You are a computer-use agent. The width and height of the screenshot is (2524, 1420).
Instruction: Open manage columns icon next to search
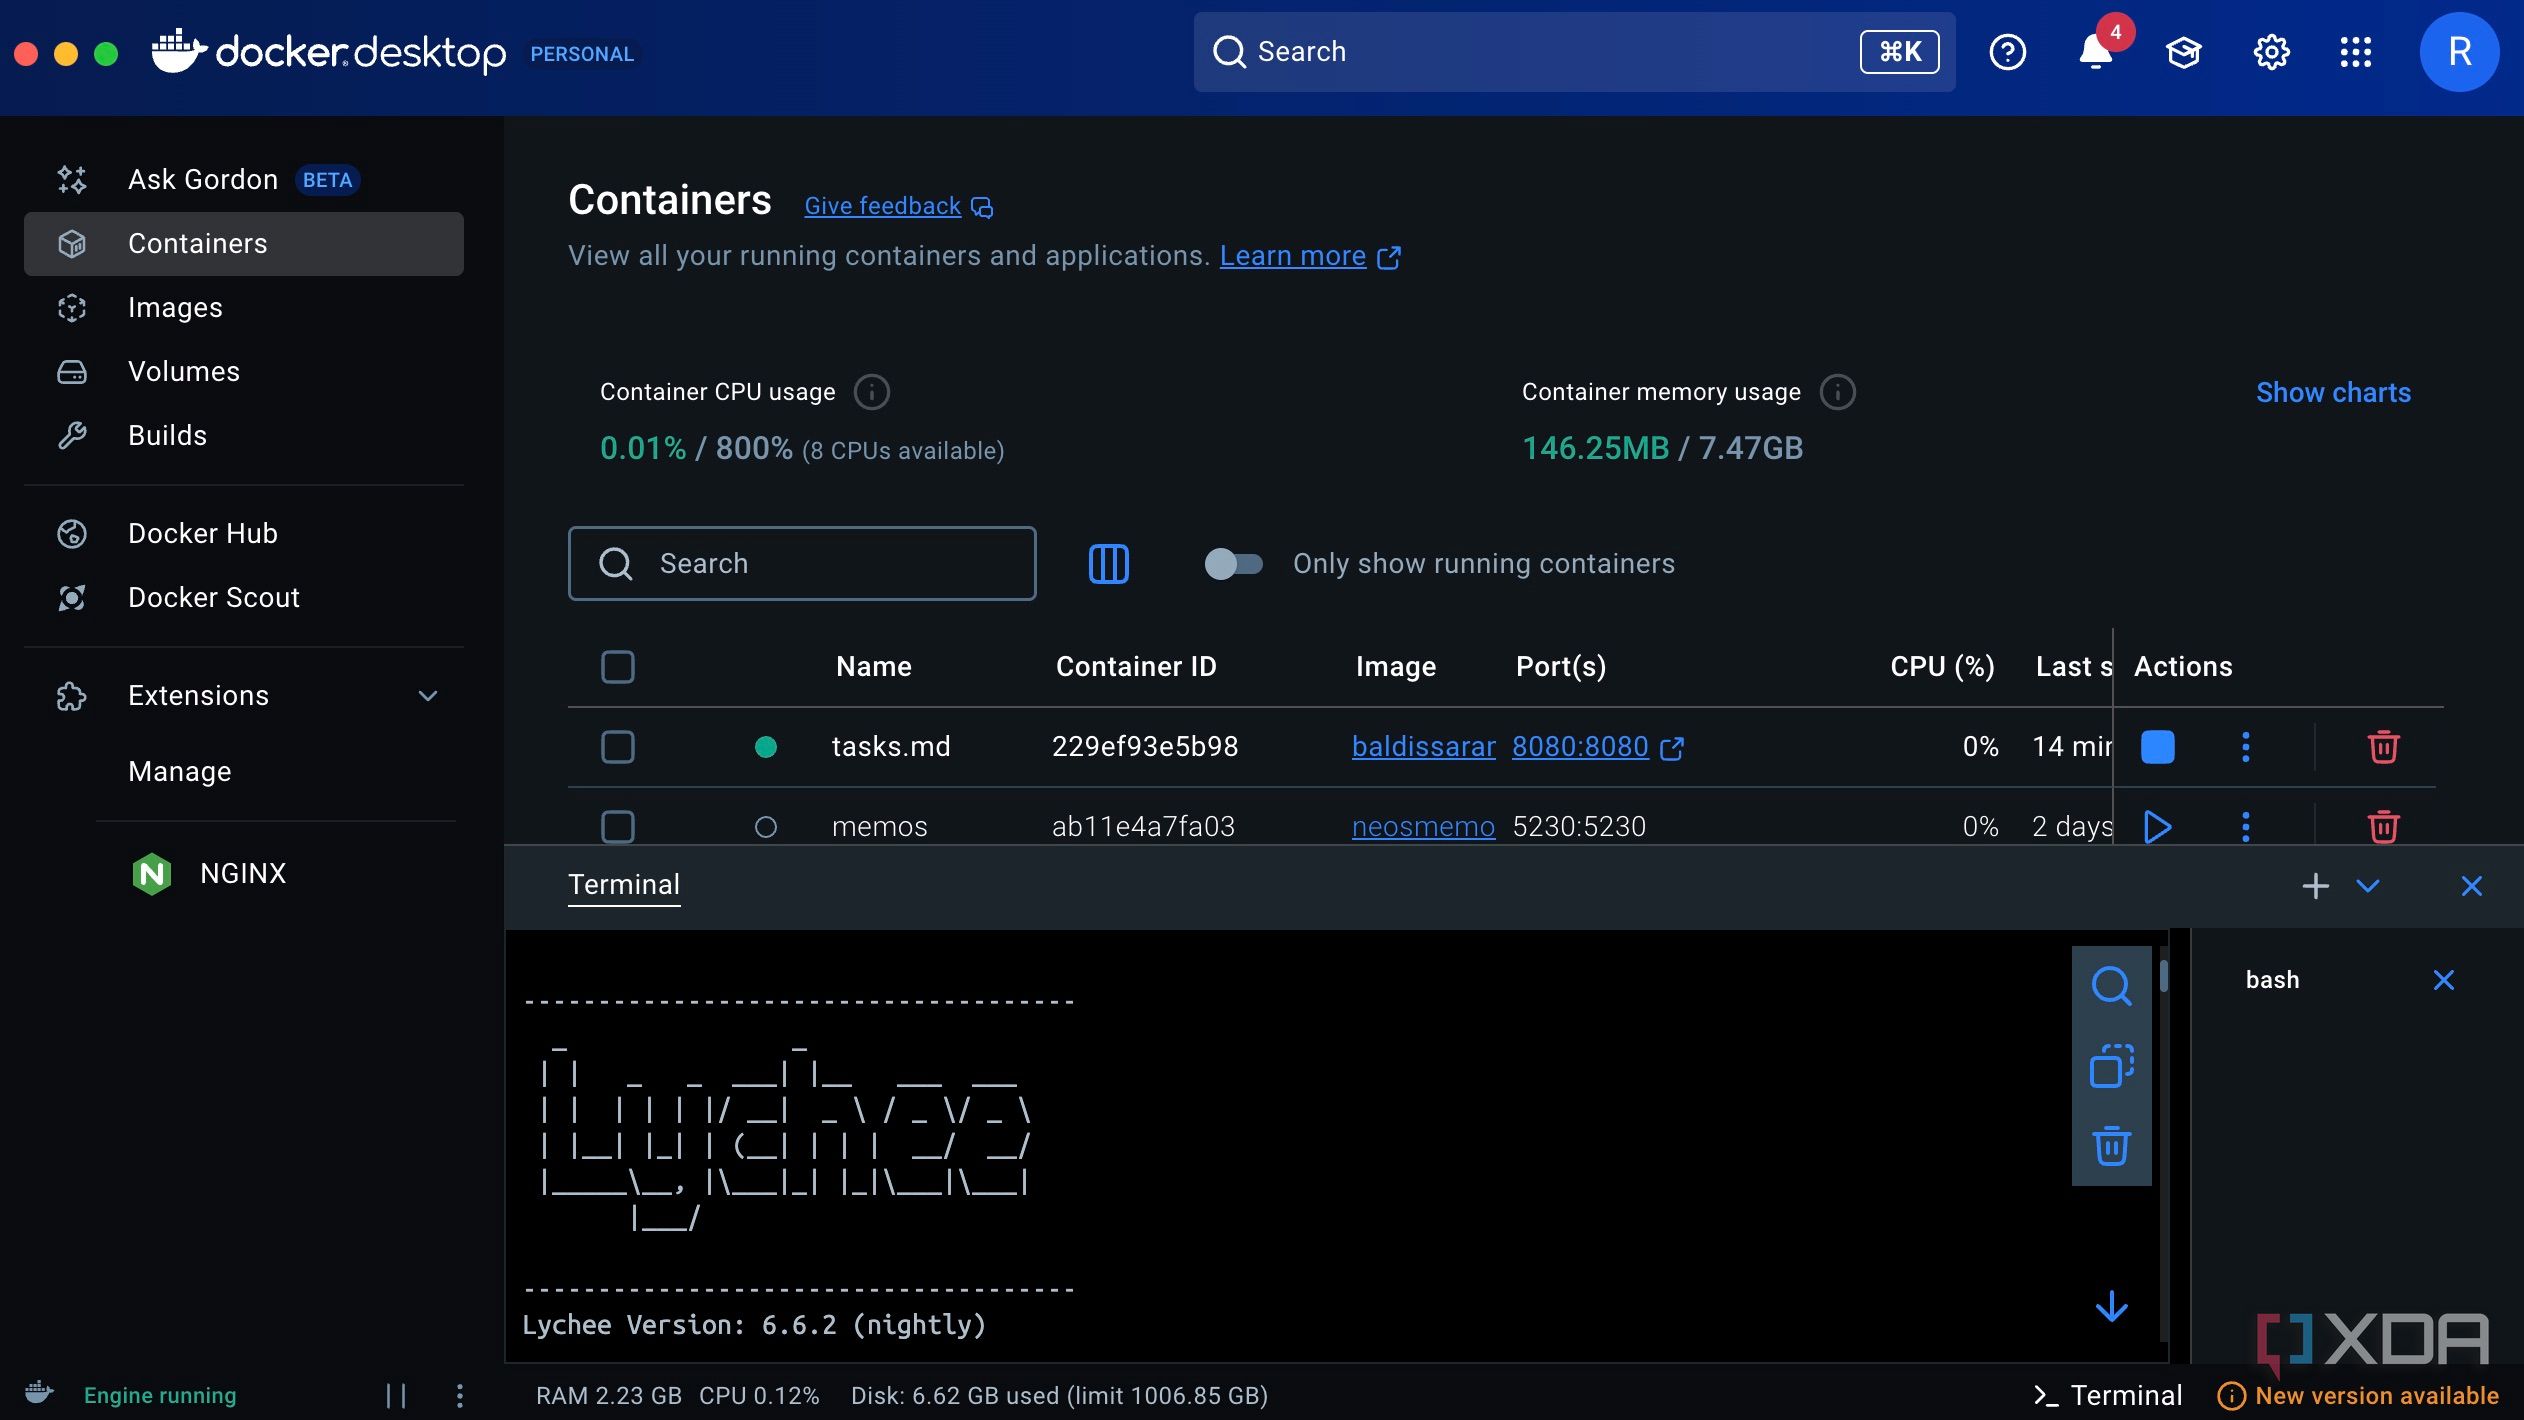(x=1108, y=564)
